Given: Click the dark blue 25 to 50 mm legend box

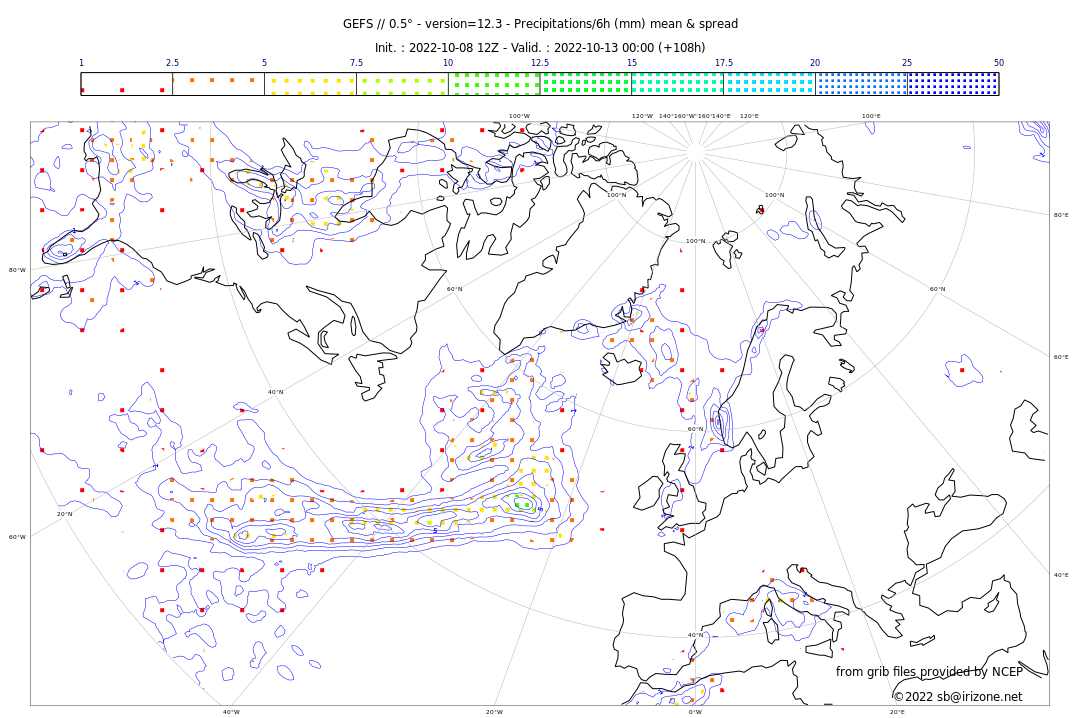Looking at the screenshot, I should click(x=953, y=84).
